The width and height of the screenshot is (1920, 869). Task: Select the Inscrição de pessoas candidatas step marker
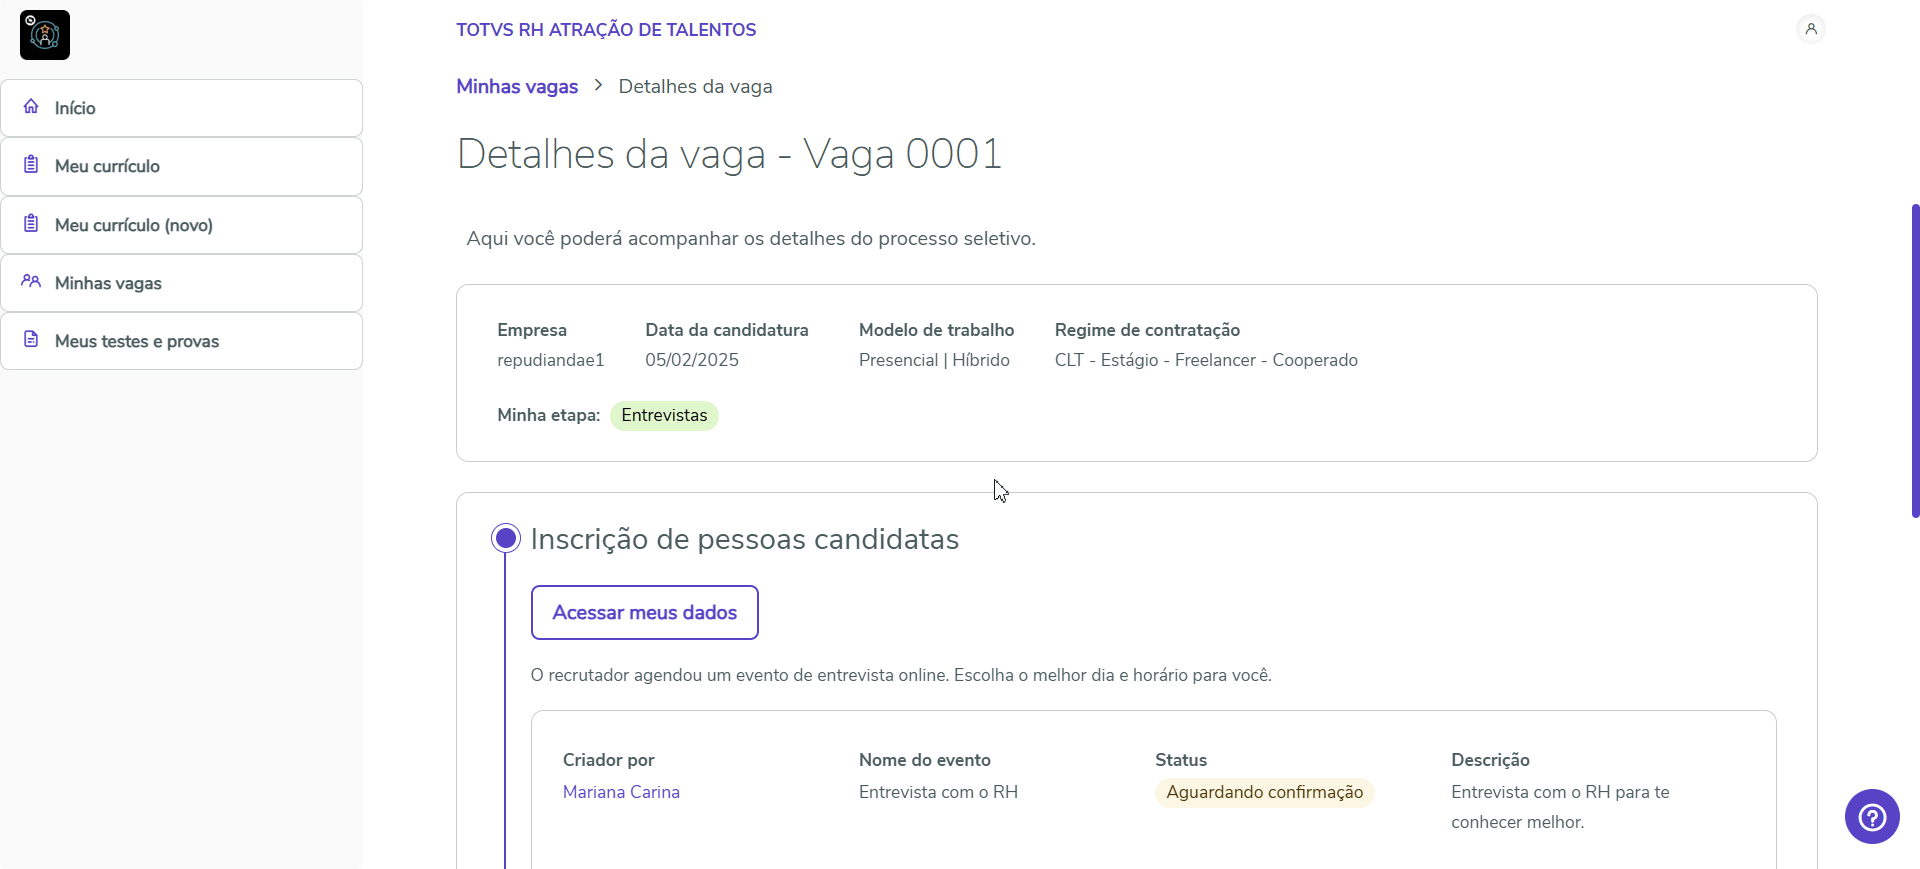506,539
